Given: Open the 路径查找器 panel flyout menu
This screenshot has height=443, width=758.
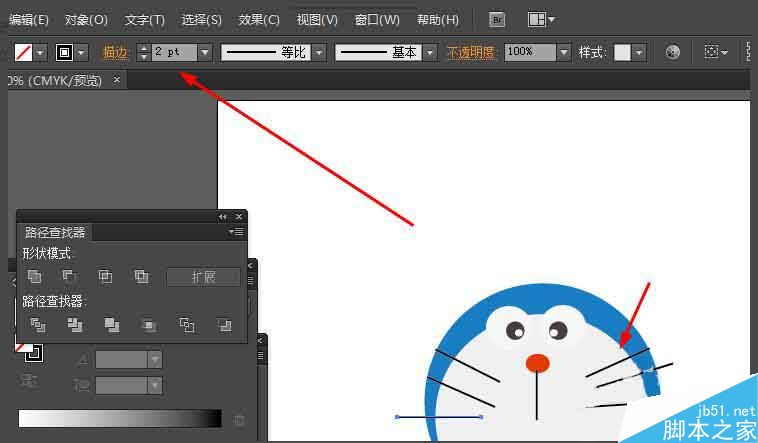Looking at the screenshot, I should (x=236, y=232).
